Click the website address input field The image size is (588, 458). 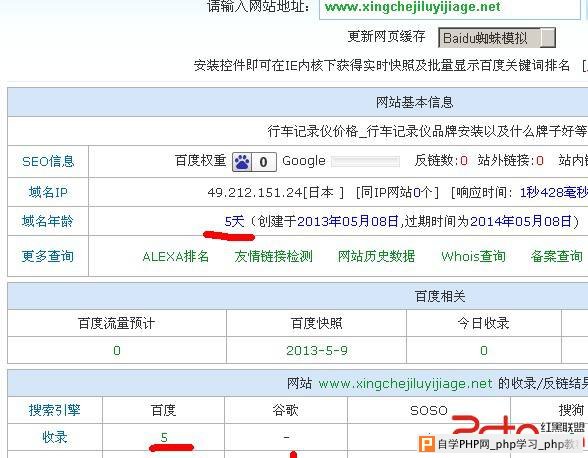coord(449,8)
